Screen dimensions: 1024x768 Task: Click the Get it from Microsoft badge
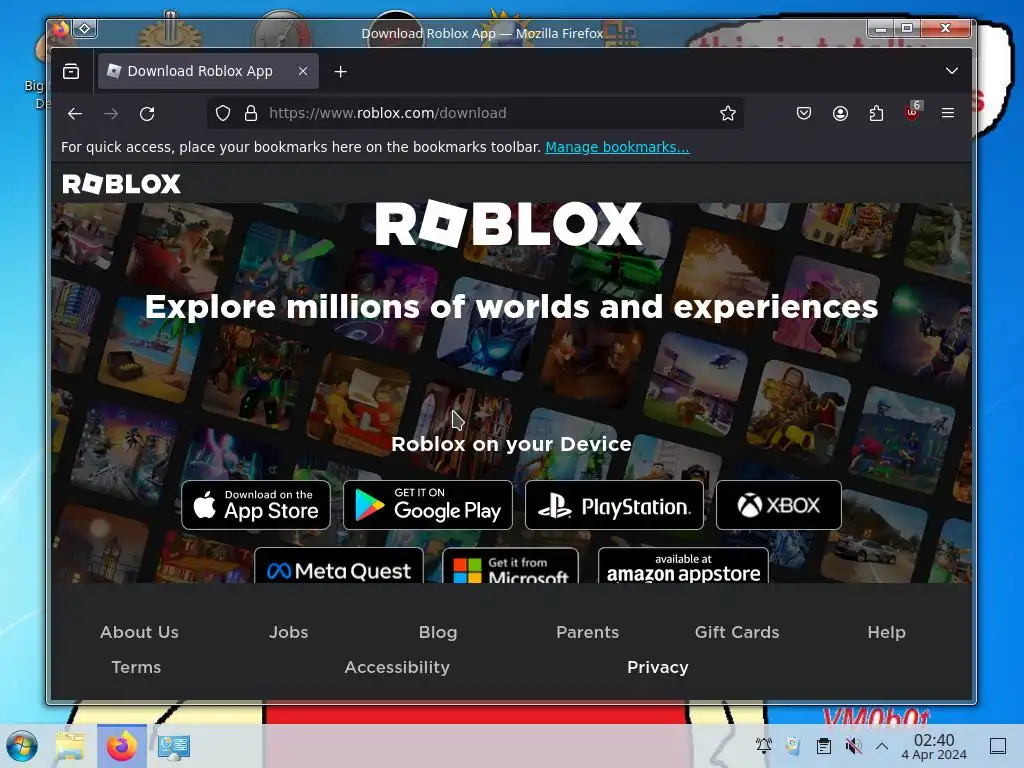pyautogui.click(x=510, y=566)
